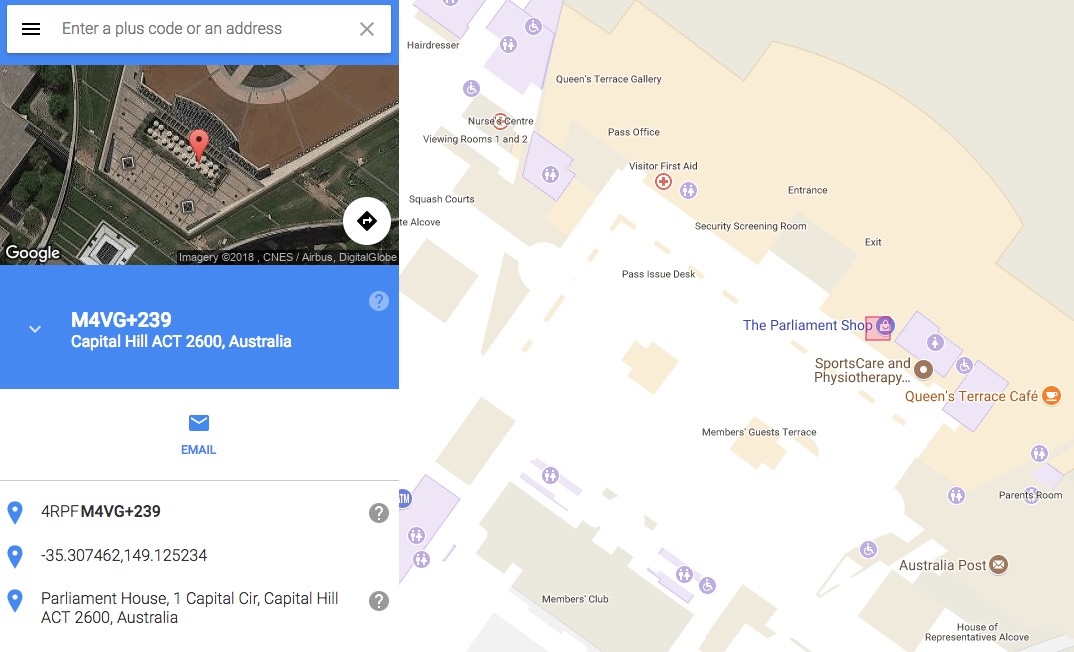Collapse the M4VG+239 info panel chevron
The width and height of the screenshot is (1074, 652).
pyautogui.click(x=35, y=329)
